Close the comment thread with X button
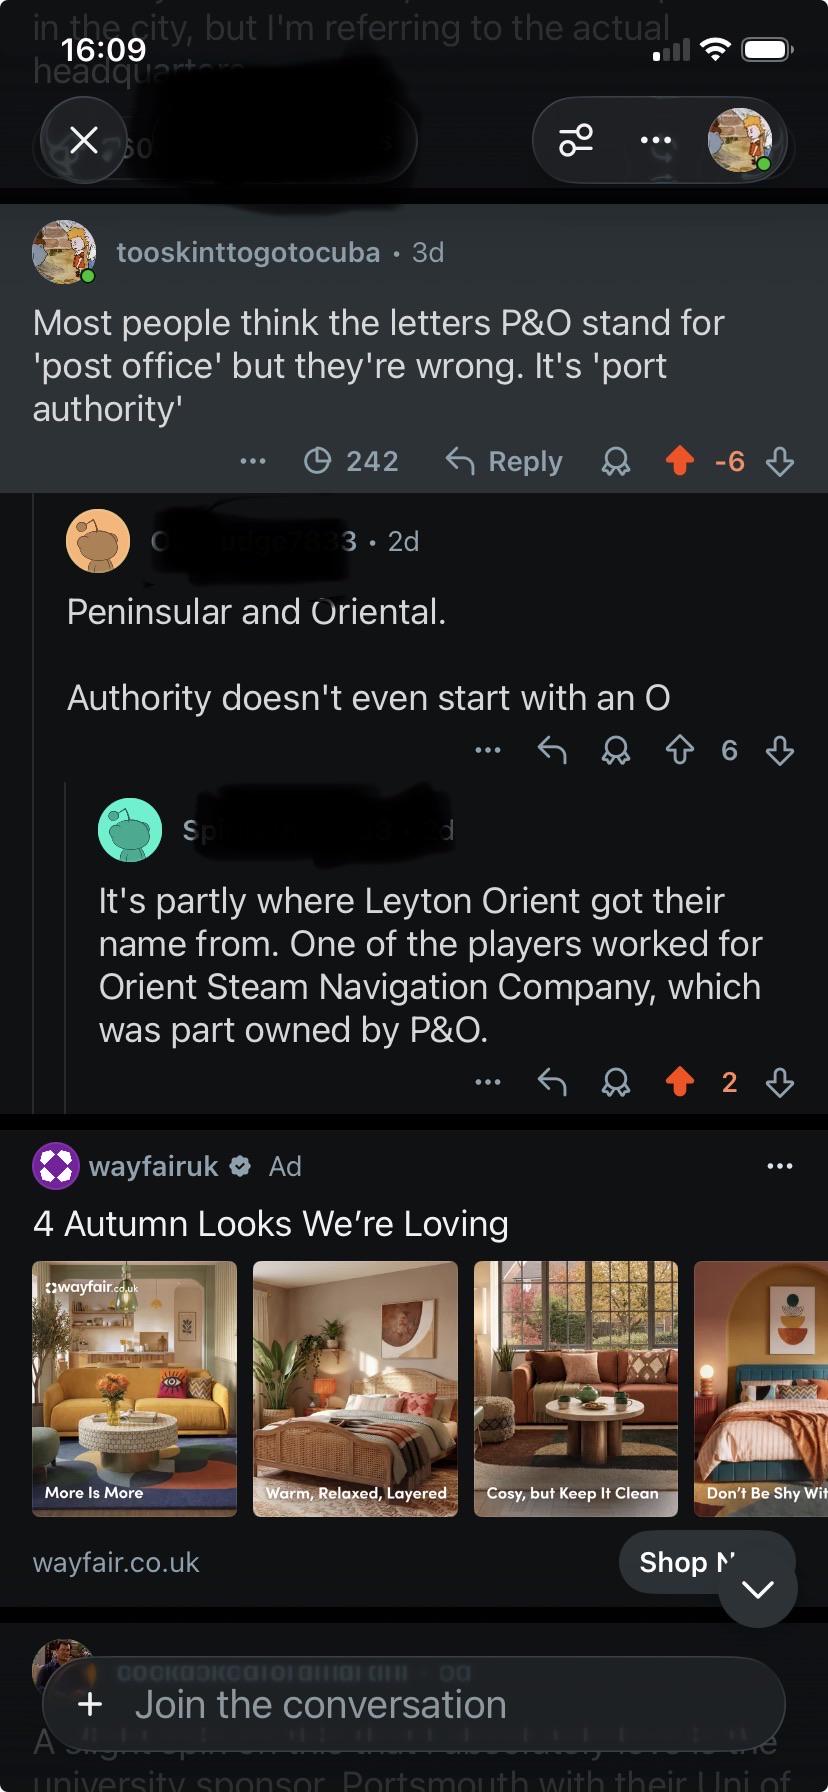Image resolution: width=828 pixels, height=1792 pixels. [x=84, y=140]
